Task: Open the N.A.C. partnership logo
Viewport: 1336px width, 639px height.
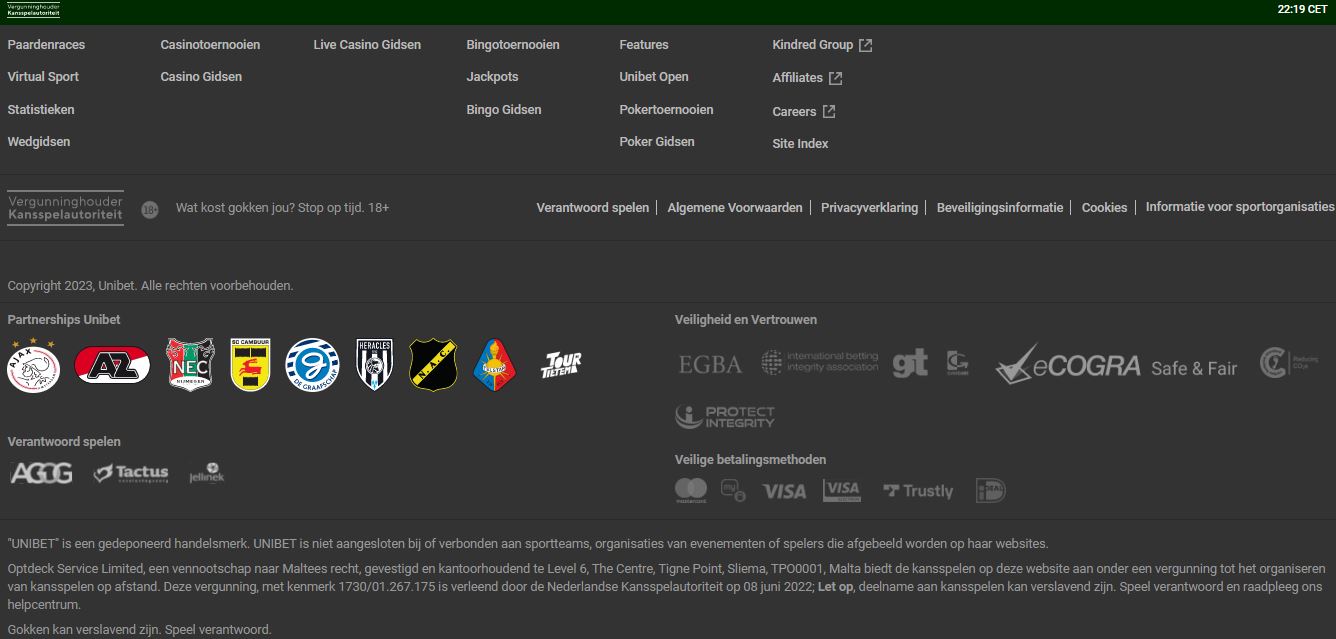Action: [433, 365]
